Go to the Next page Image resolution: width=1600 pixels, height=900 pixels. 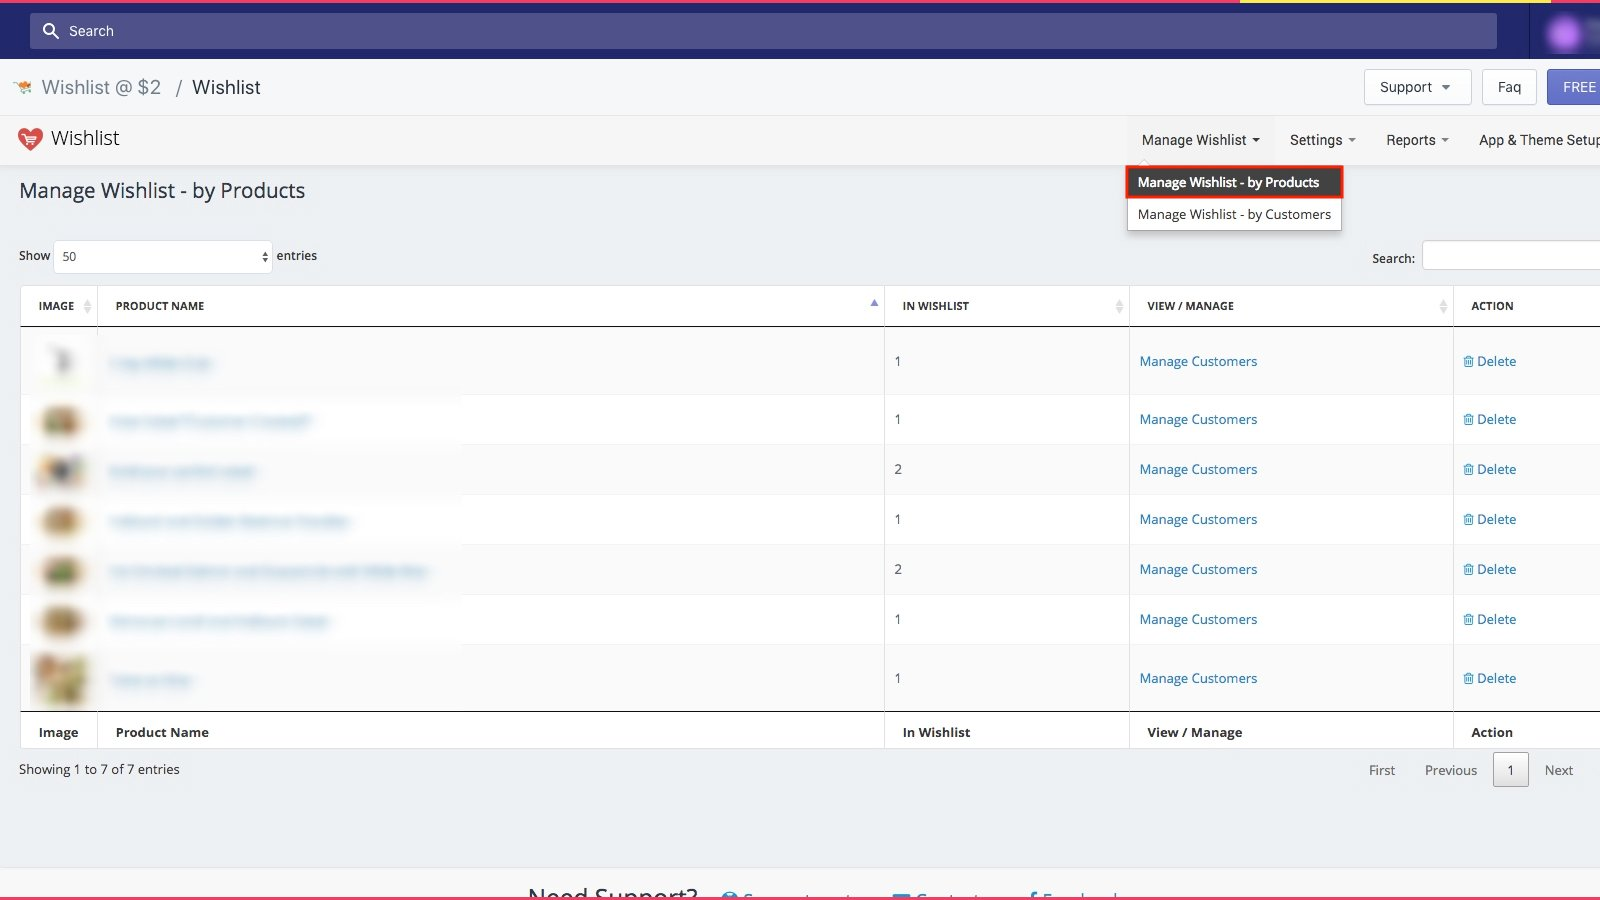(1558, 770)
